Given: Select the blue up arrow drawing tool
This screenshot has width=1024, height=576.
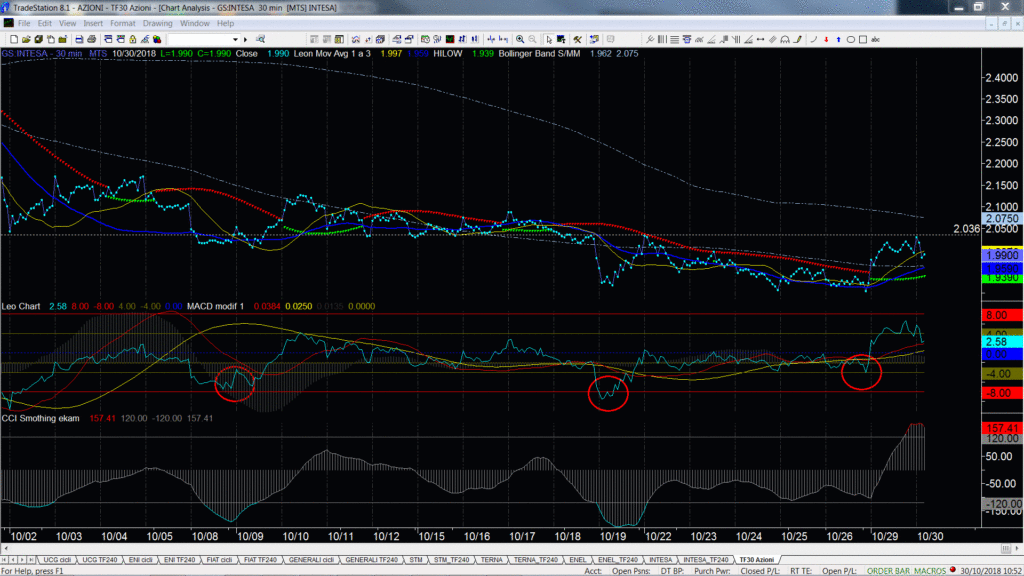Looking at the screenshot, I should click(838, 39).
